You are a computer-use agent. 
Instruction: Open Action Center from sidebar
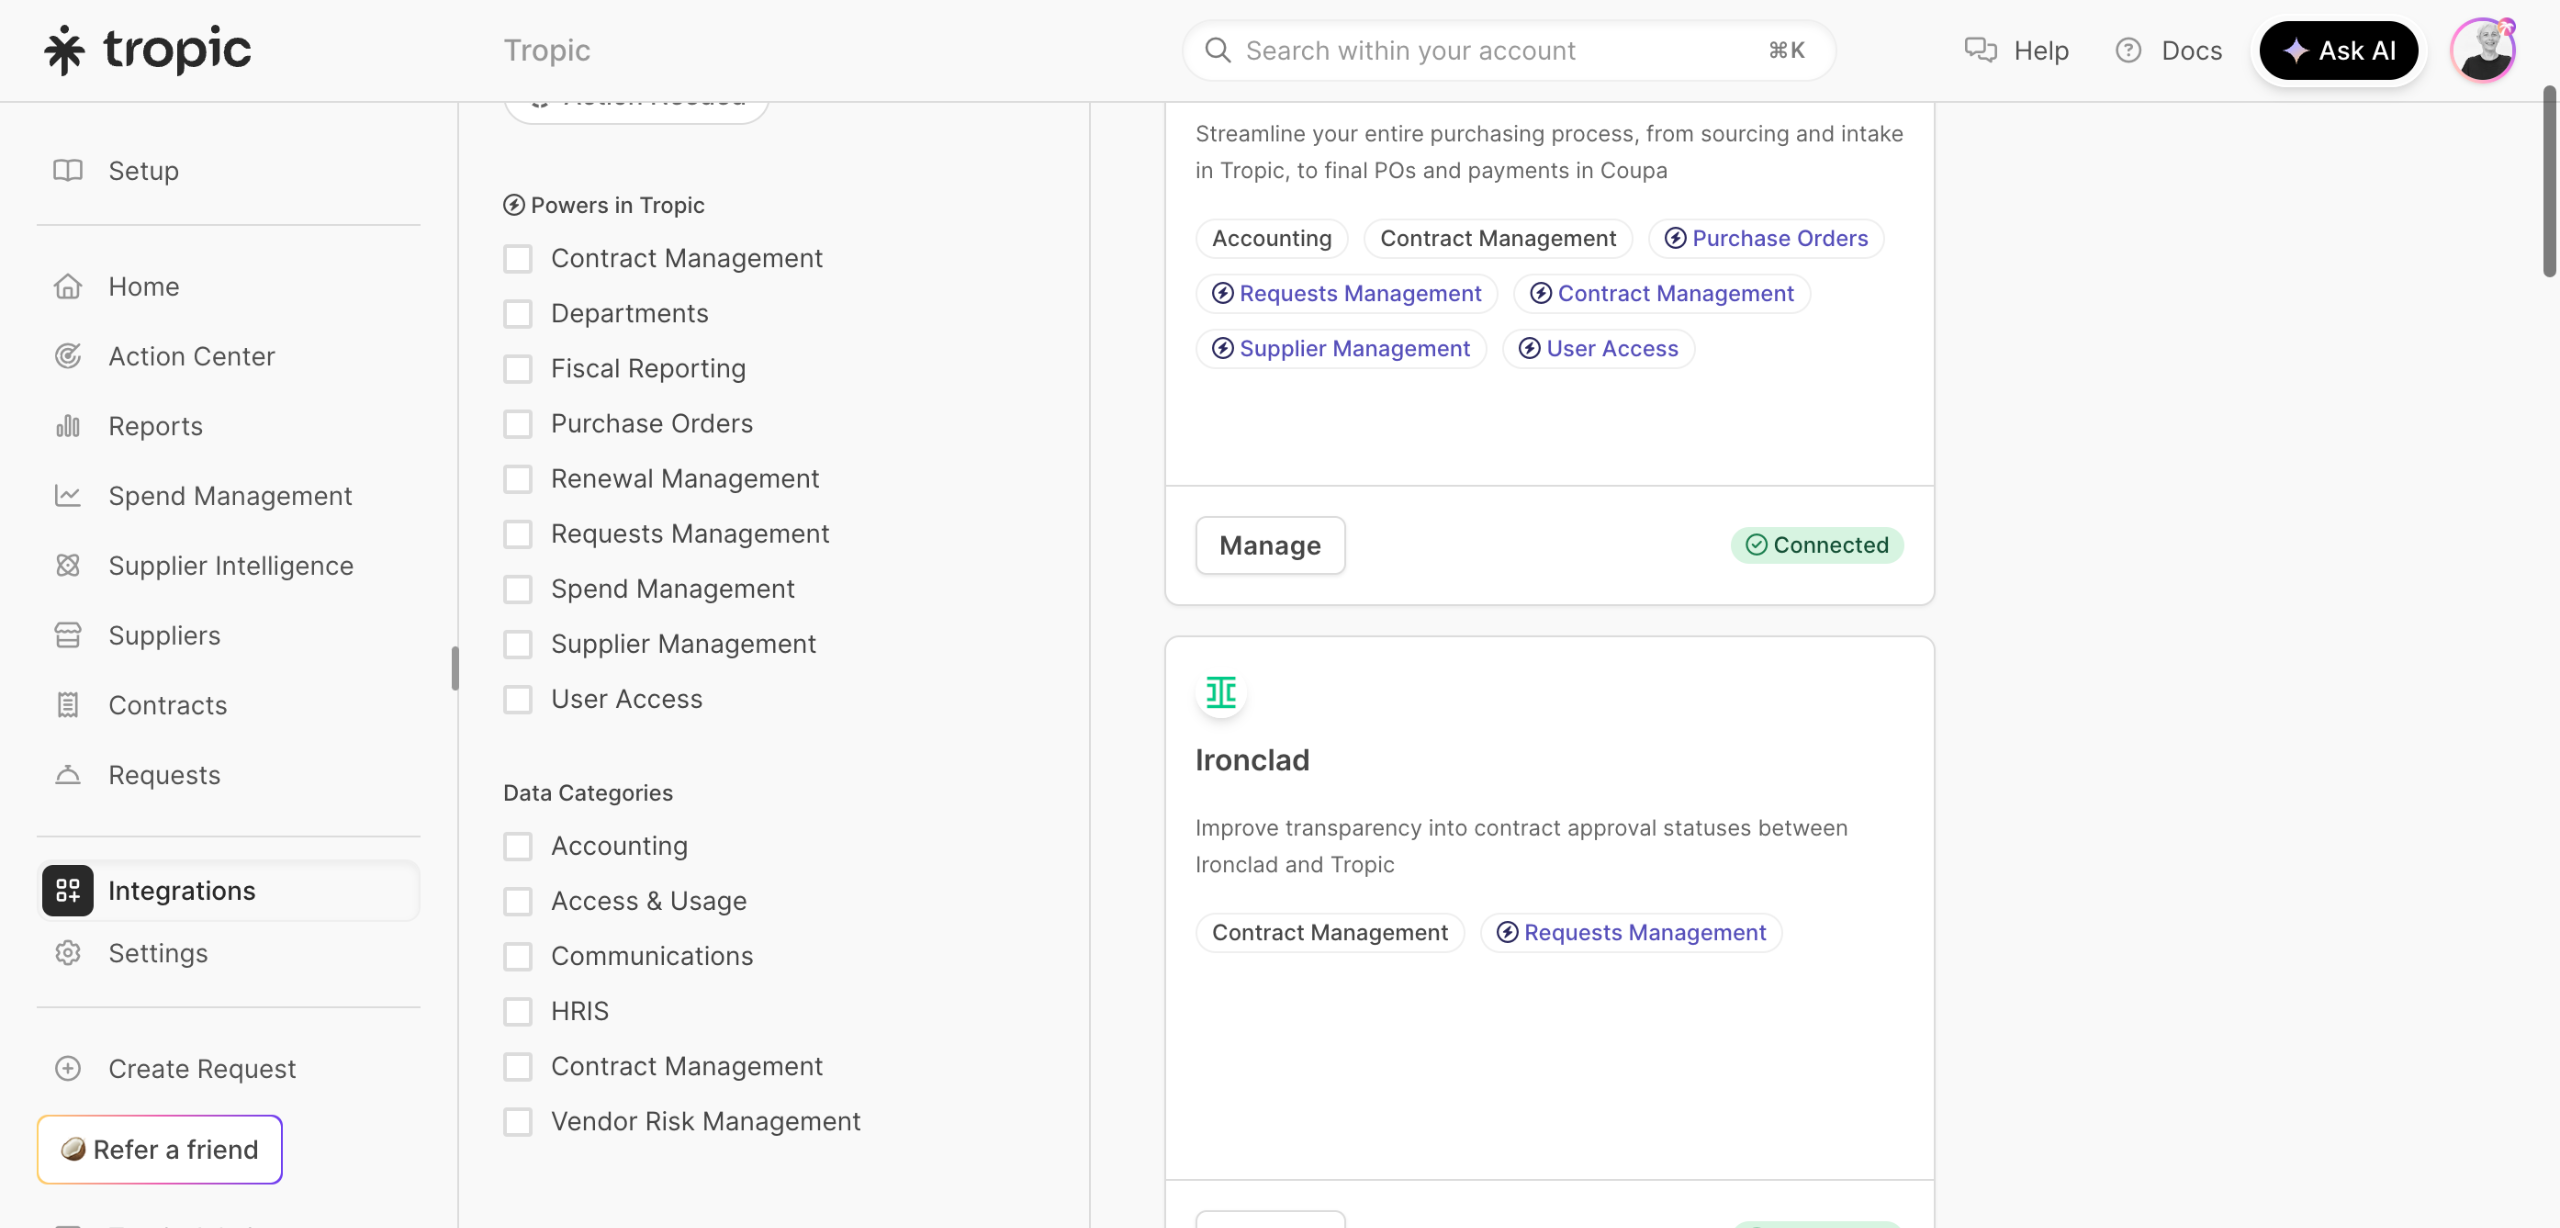191,356
